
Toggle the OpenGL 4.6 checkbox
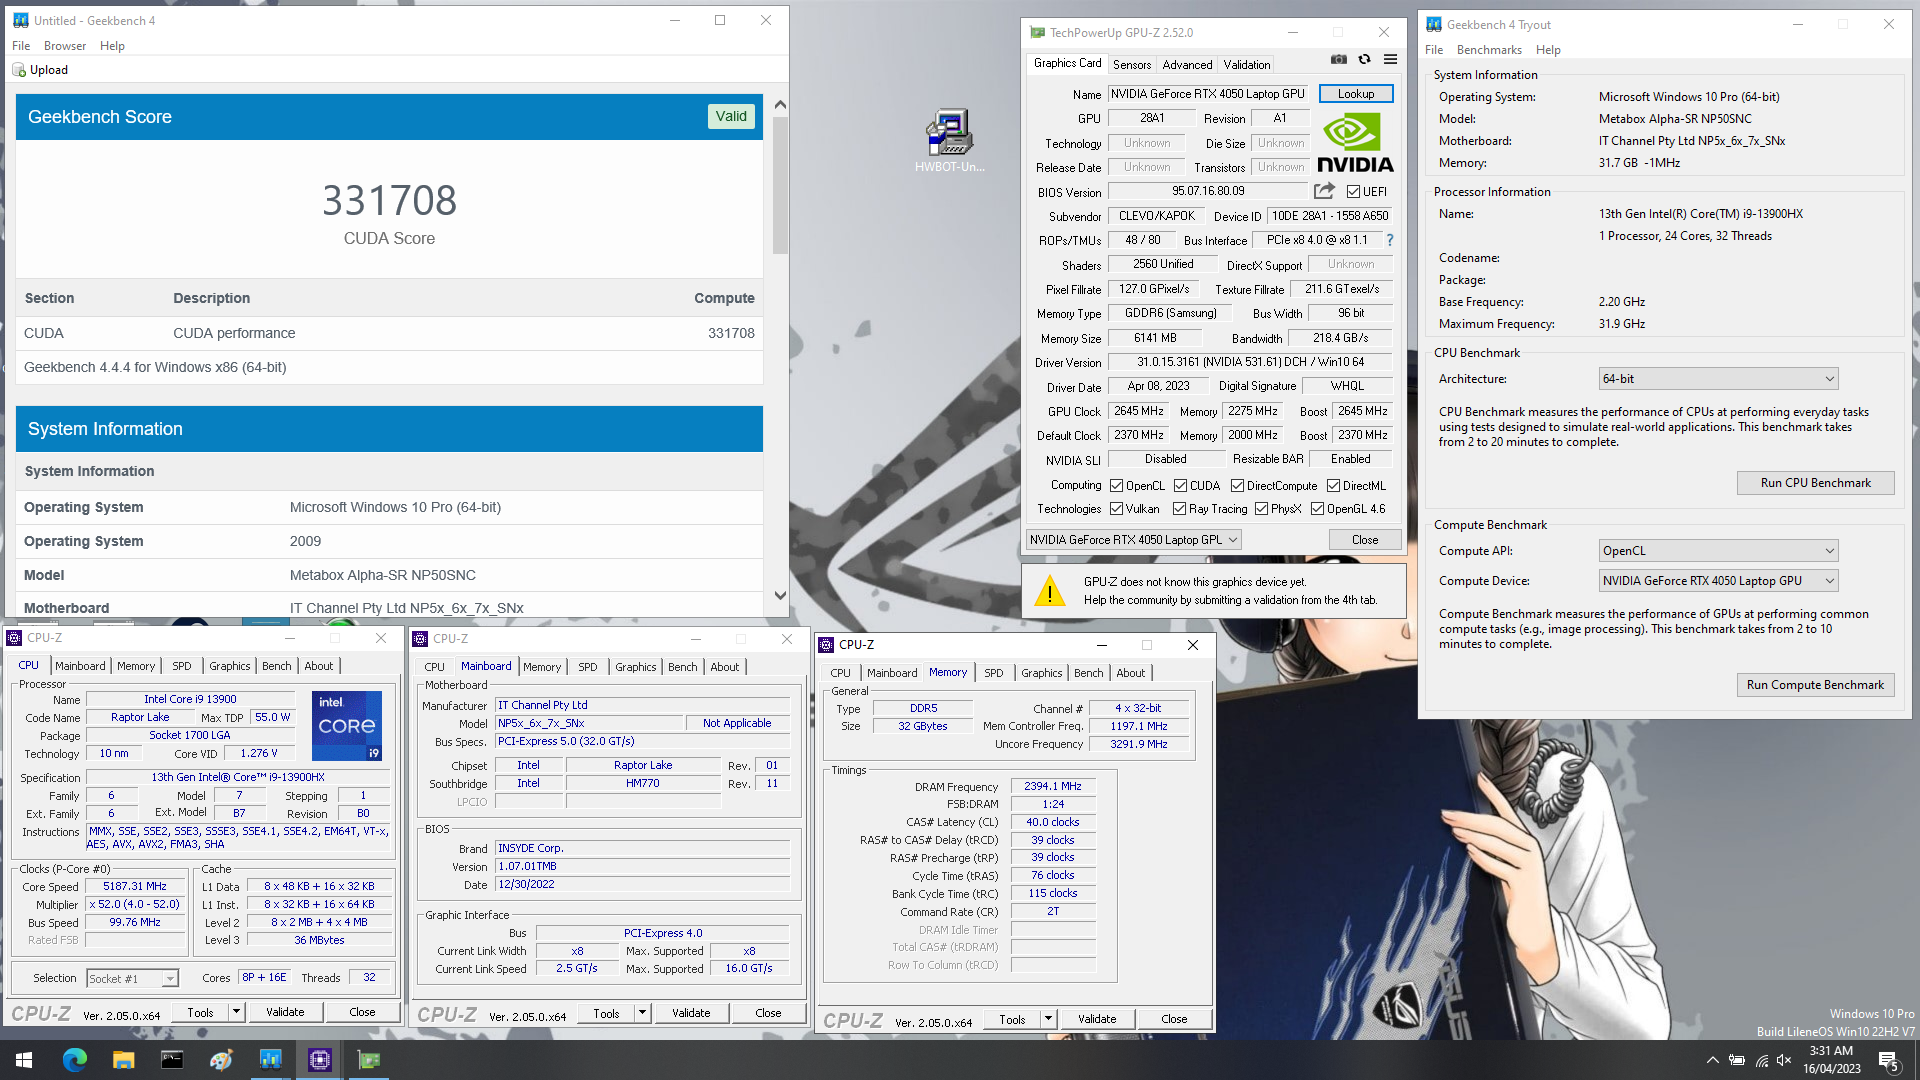tap(1317, 509)
